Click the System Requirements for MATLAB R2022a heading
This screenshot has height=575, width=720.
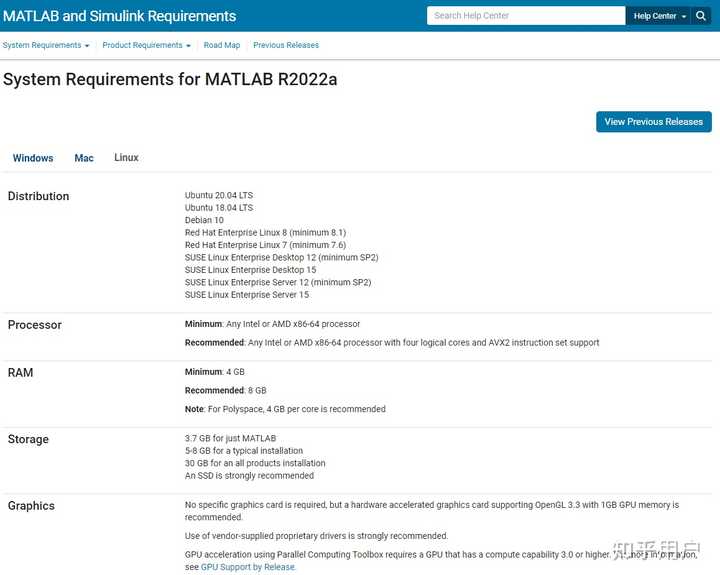[x=170, y=79]
